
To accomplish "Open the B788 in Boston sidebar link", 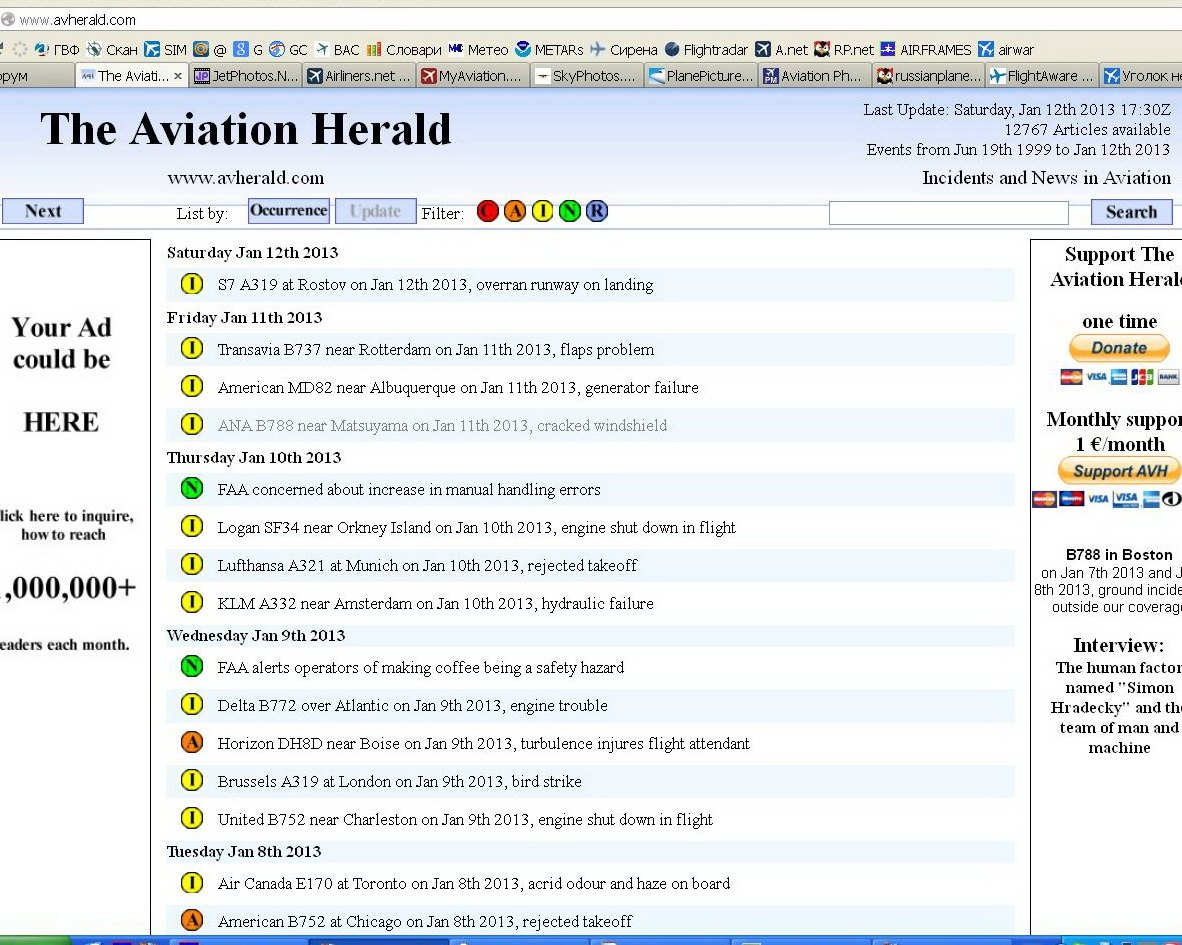I will pos(1119,555).
